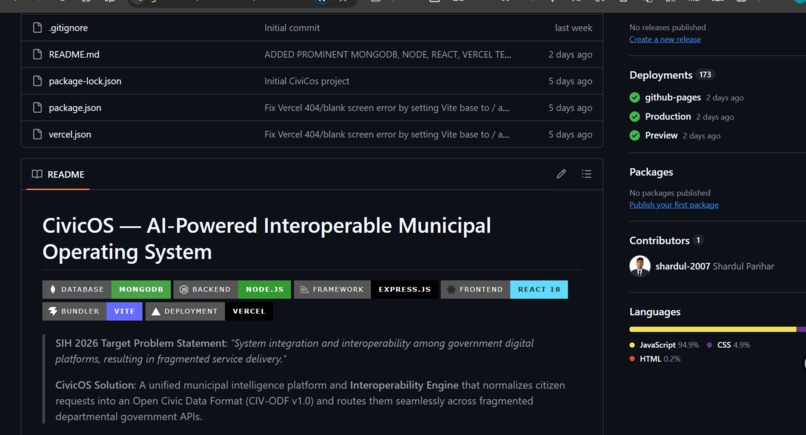This screenshot has width=806, height=435.
Task: Click purple CSS color dot
Action: [x=709, y=345]
